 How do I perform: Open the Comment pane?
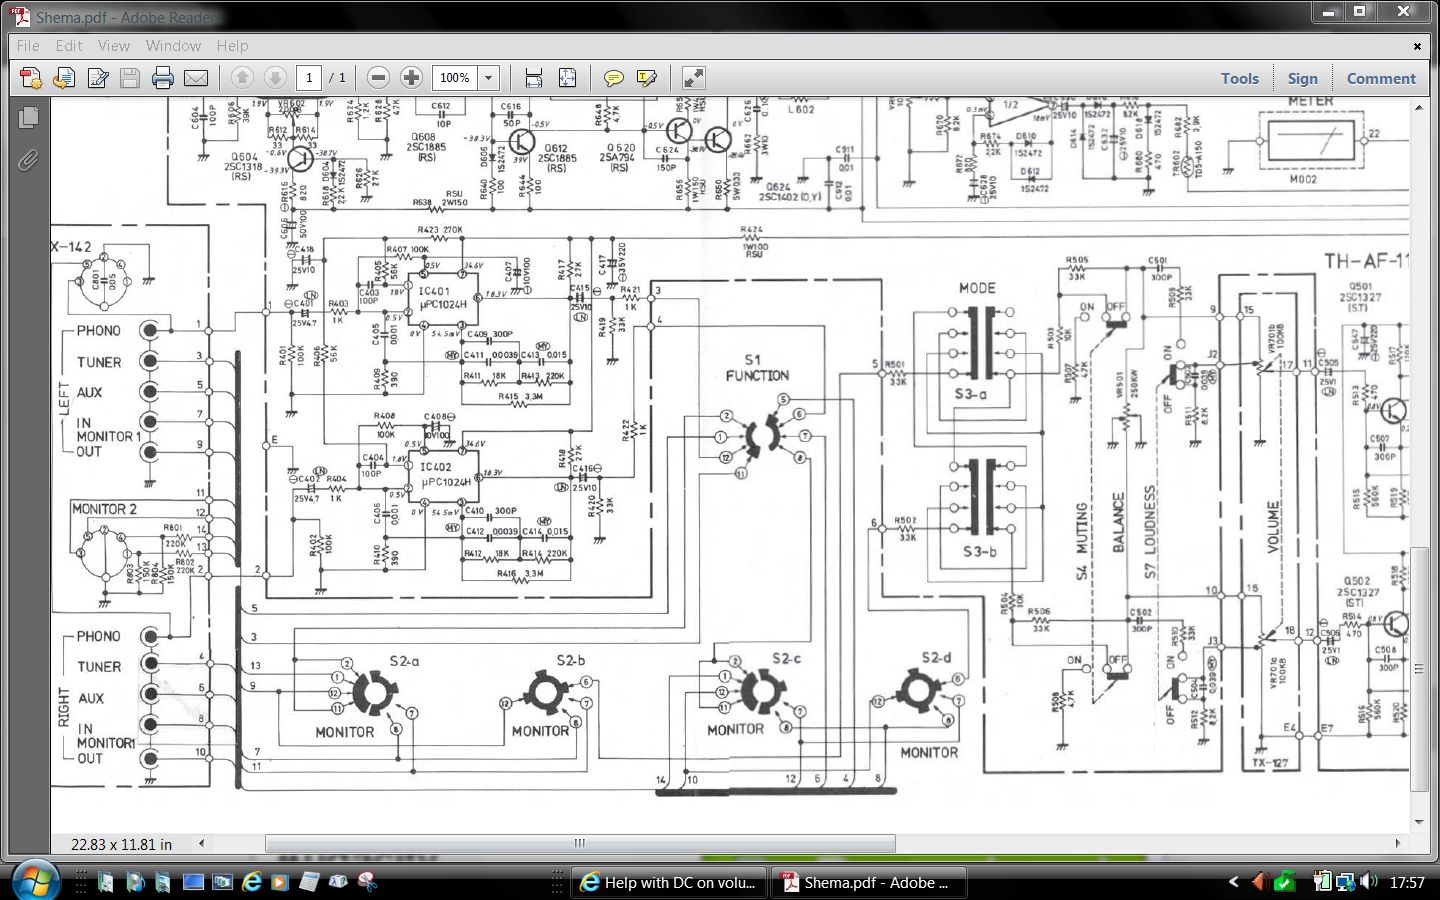1381,78
